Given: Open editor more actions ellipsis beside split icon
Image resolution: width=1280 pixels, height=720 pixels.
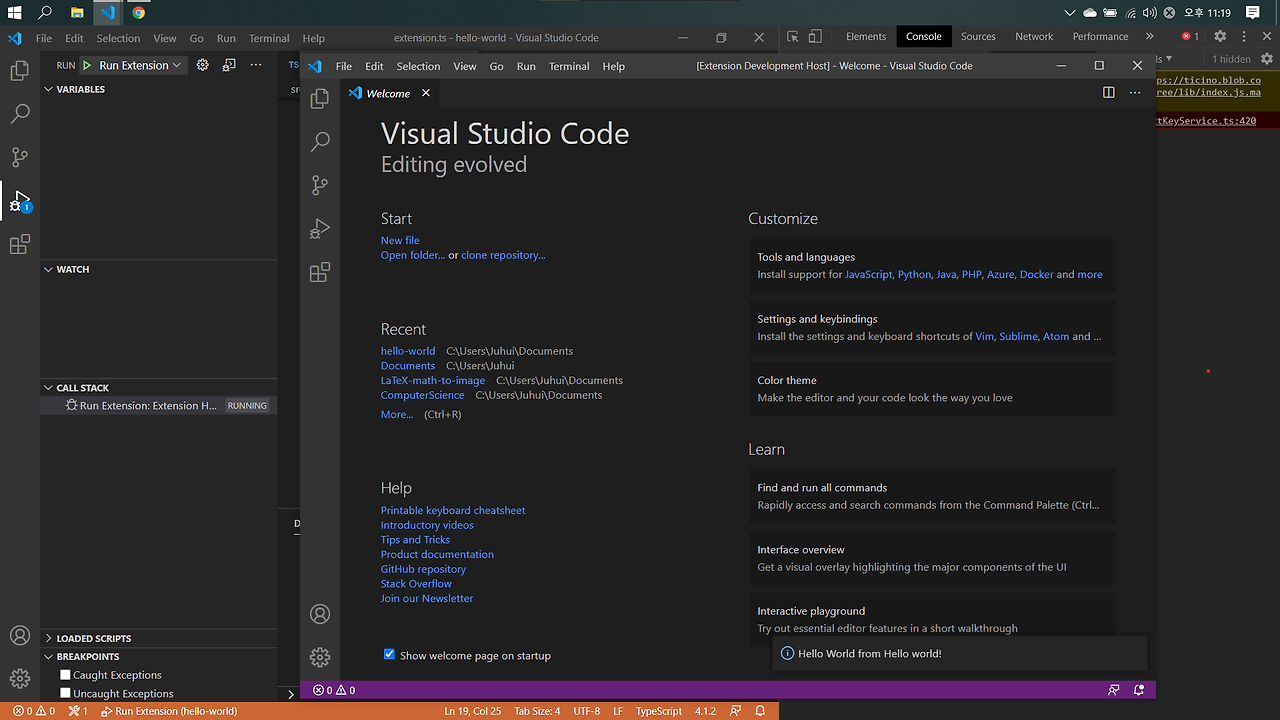Looking at the screenshot, I should click(1135, 93).
